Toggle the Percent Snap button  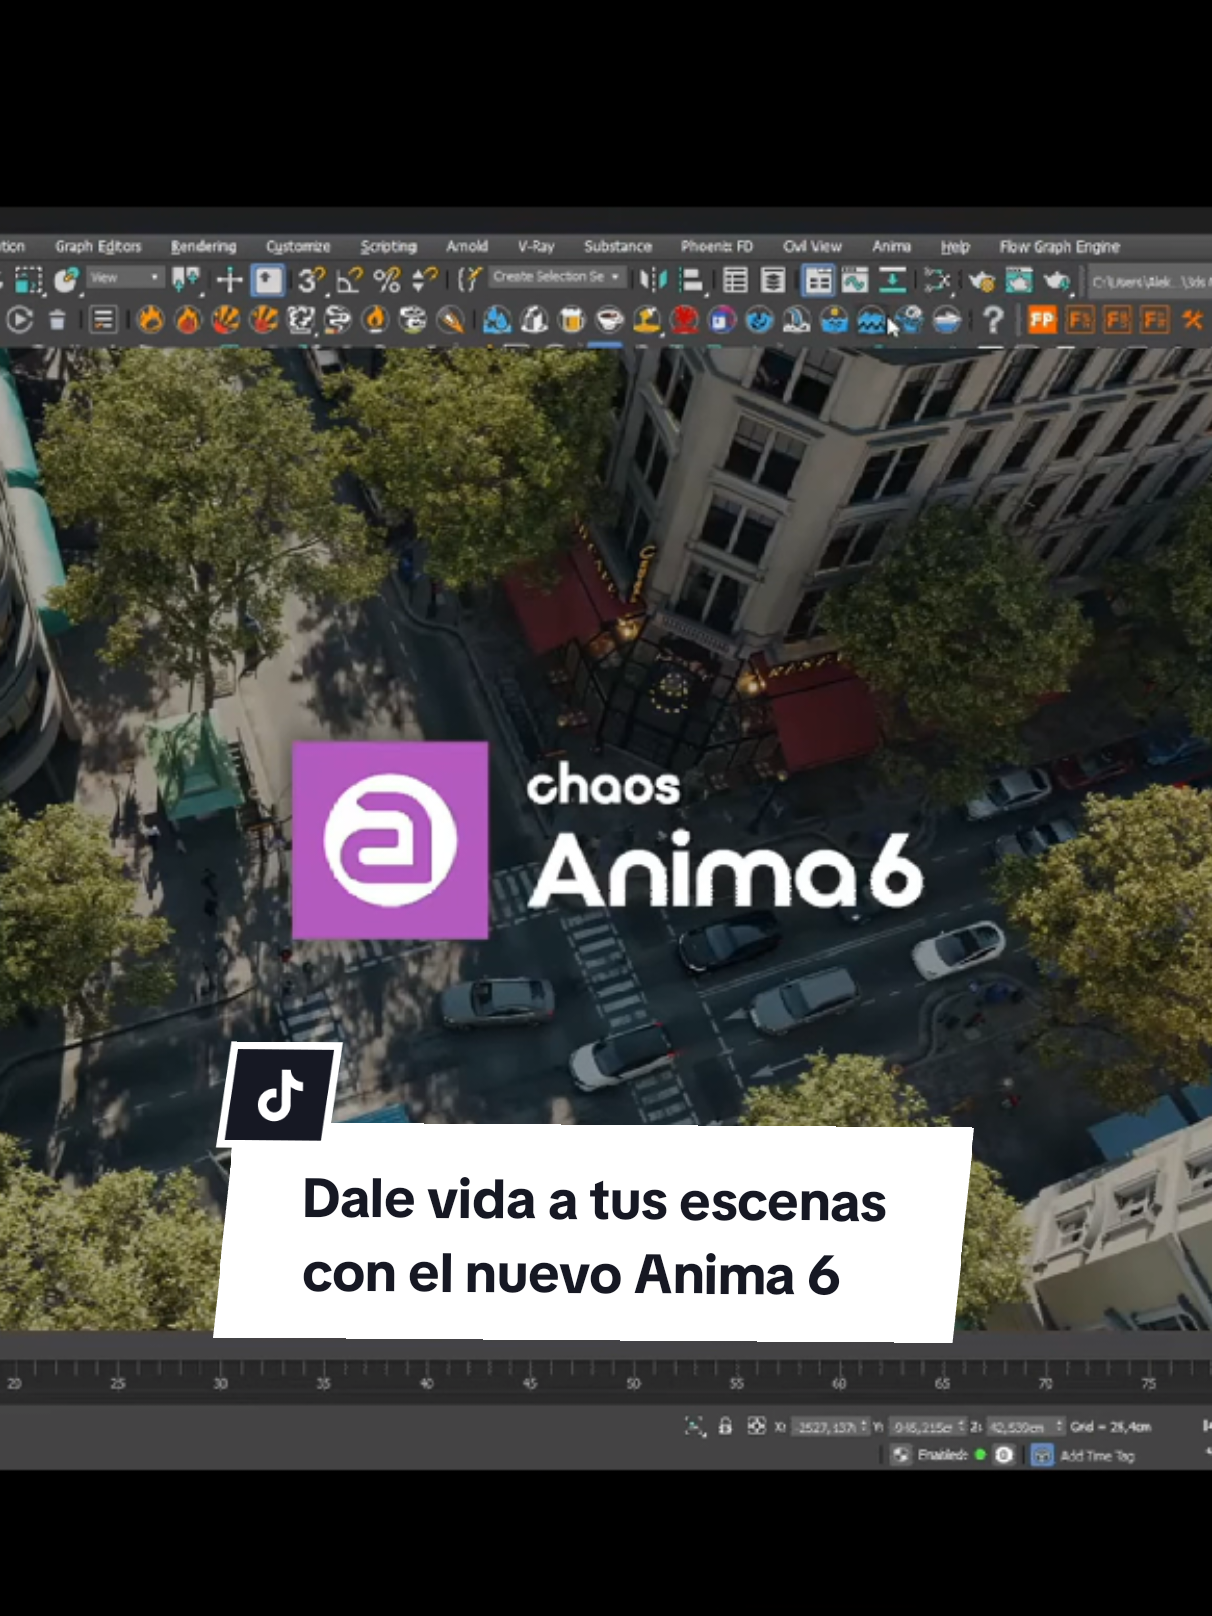pyautogui.click(x=387, y=280)
